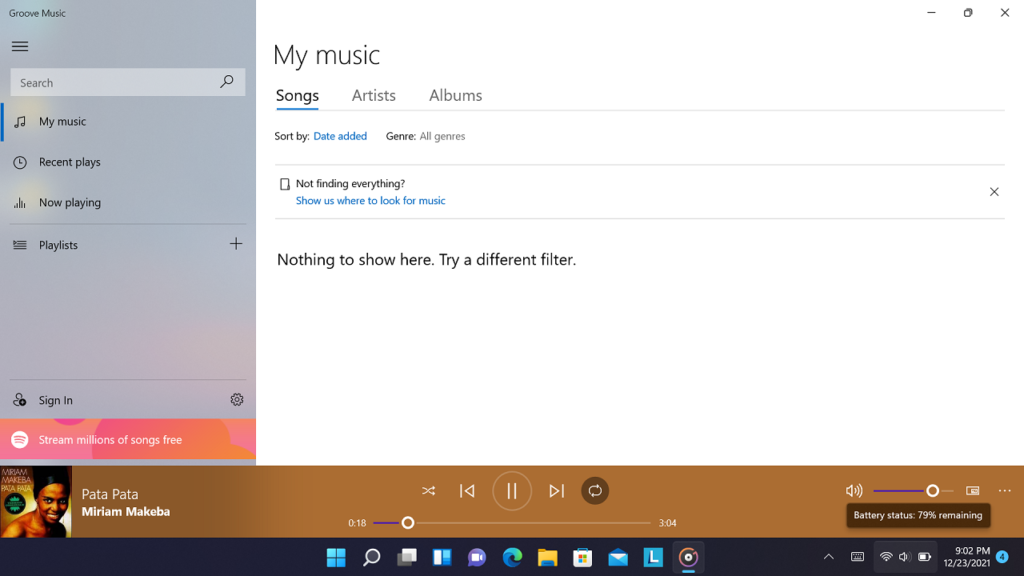The width and height of the screenshot is (1024, 576).
Task: Click Miriam Makeba artist name
Action: click(x=125, y=511)
